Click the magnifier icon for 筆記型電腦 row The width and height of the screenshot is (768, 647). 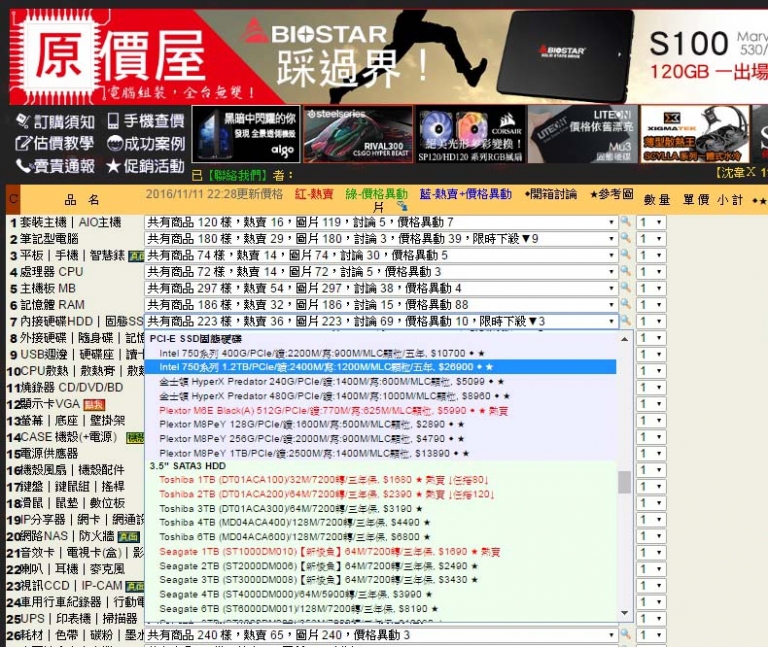(x=625, y=239)
